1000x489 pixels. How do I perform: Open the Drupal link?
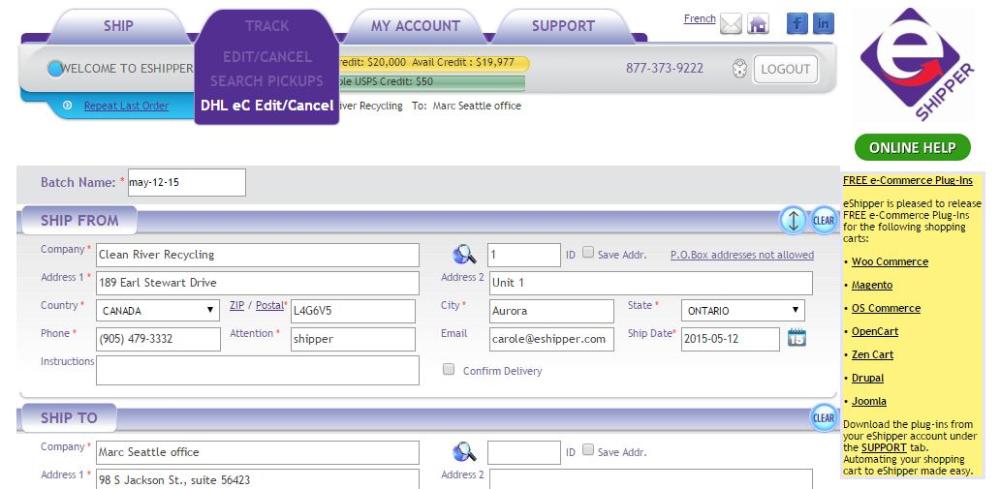coord(867,378)
